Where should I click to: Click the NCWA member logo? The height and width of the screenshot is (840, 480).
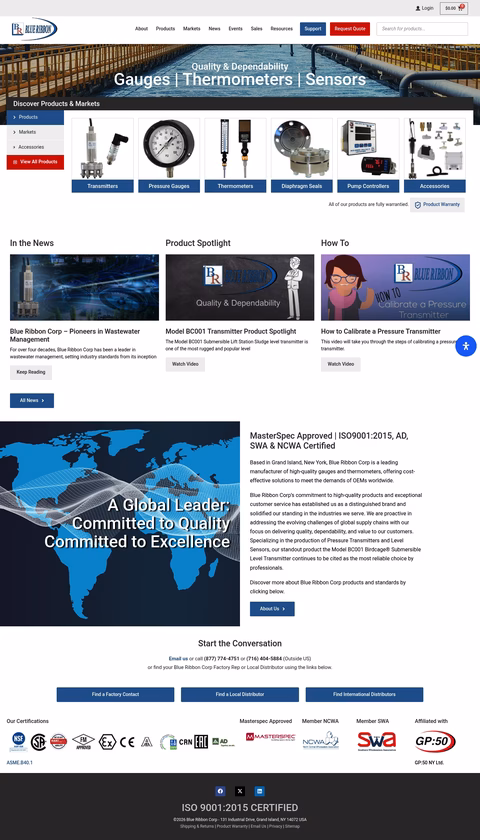click(320, 740)
